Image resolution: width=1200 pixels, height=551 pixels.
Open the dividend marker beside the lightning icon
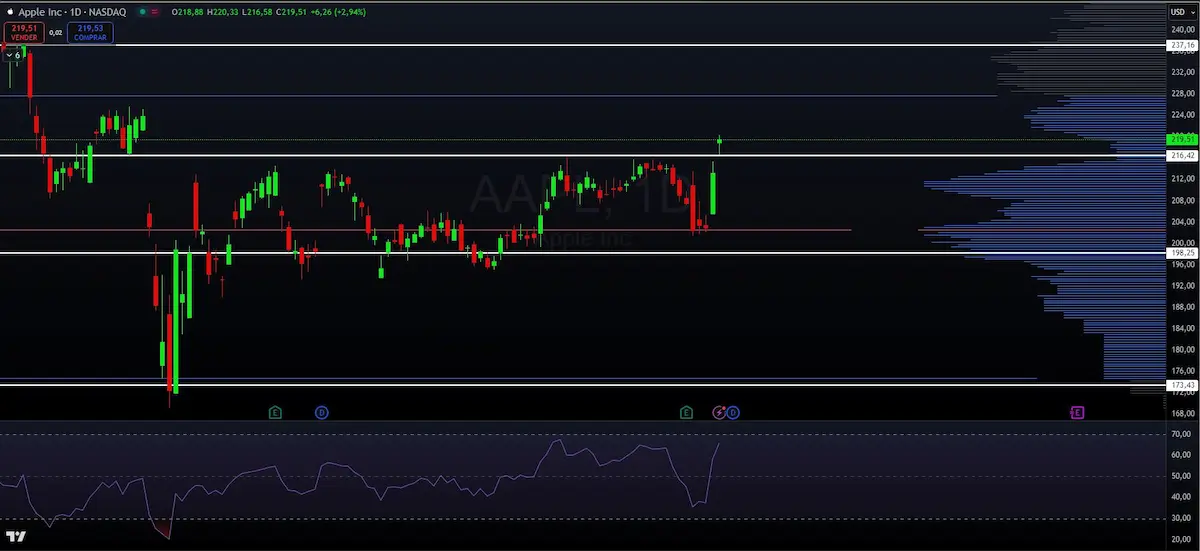(733, 412)
